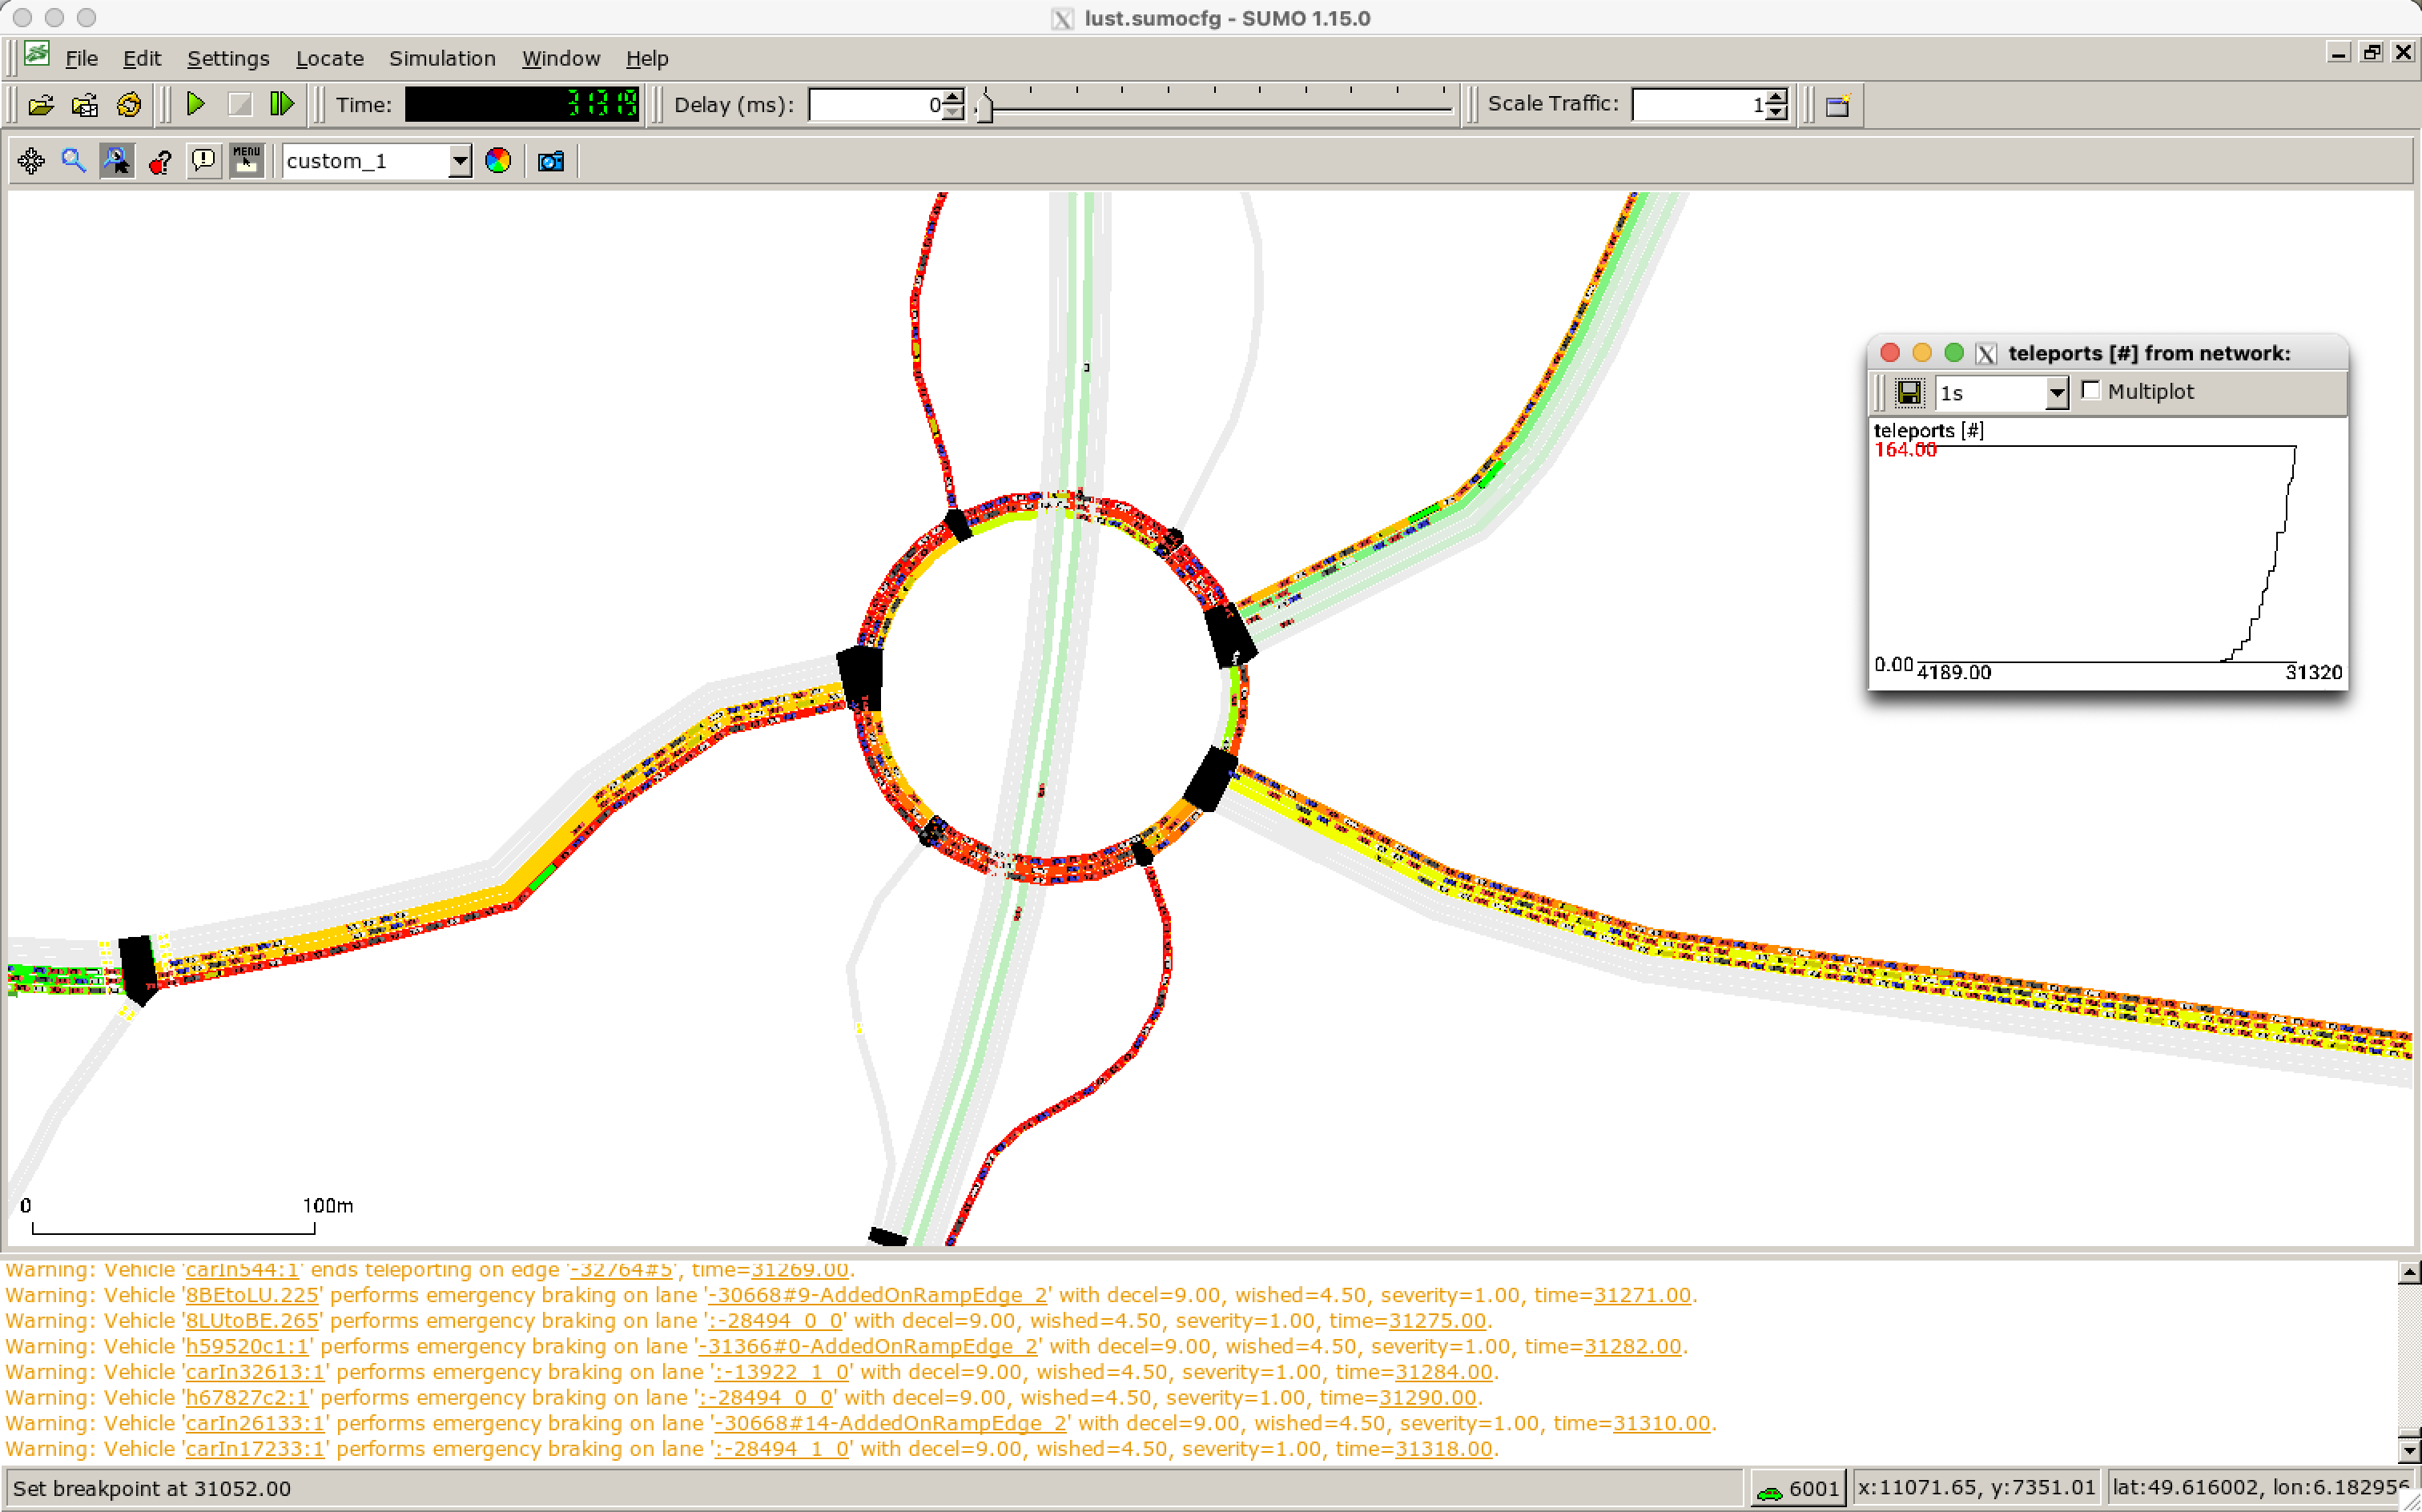Image resolution: width=2422 pixels, height=1512 pixels.
Task: Click the edit viewport magnifier icon
Action: [73, 161]
